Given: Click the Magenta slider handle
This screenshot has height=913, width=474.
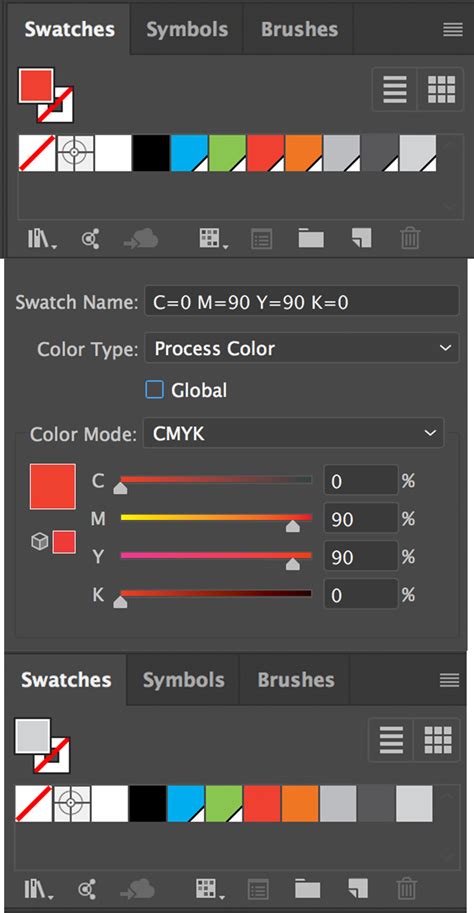Looking at the screenshot, I should pyautogui.click(x=292, y=526).
